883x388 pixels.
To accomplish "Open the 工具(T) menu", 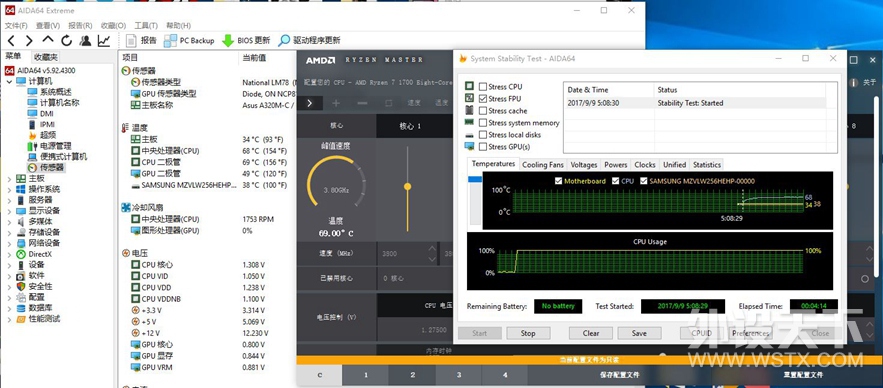I will [146, 25].
